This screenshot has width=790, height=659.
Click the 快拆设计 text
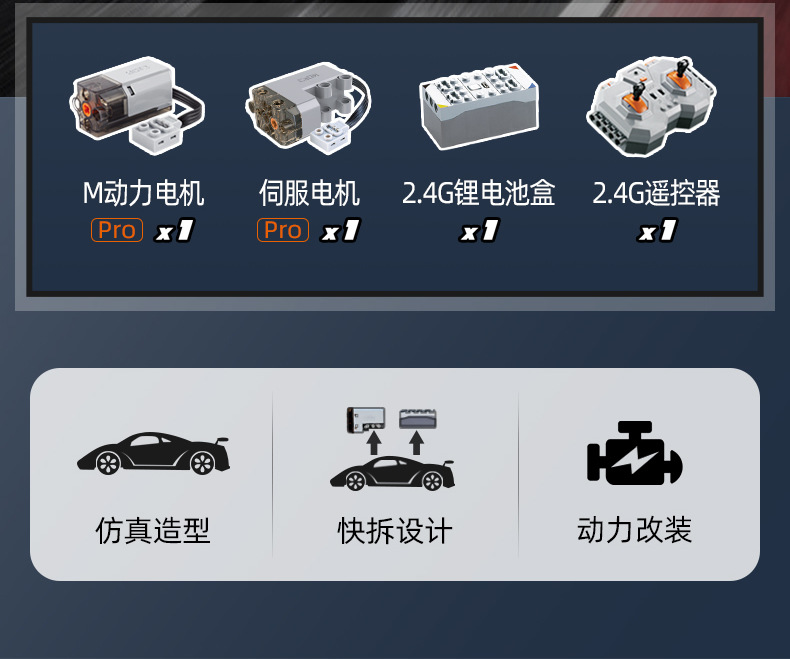[x=395, y=531]
